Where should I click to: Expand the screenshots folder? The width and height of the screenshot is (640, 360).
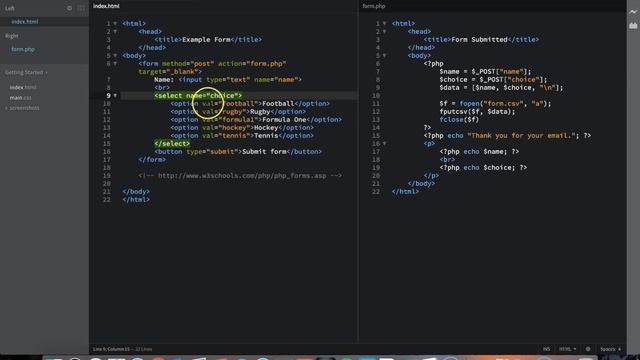coord(23,108)
